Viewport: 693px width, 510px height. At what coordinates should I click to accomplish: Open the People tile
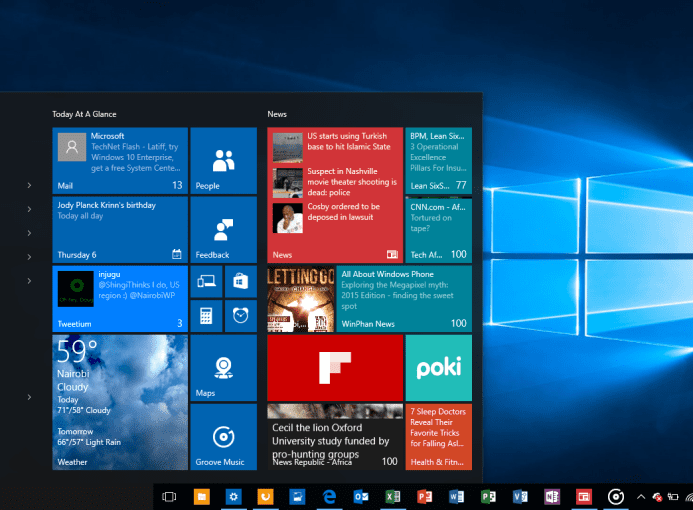pos(223,160)
